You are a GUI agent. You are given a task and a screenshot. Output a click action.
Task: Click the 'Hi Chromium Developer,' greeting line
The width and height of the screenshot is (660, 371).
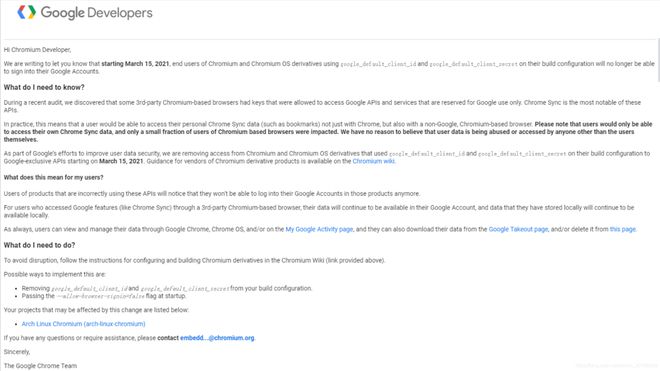point(37,50)
